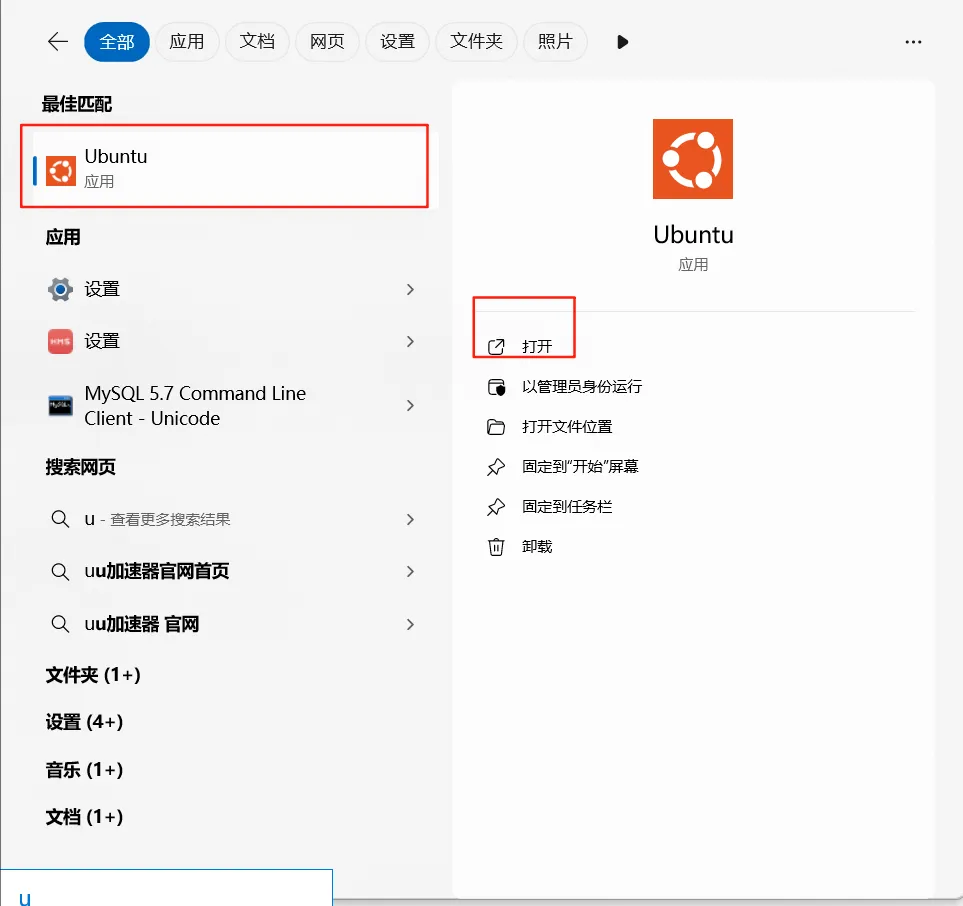The image size is (963, 906).
Task: Click the pushpin icon beside 固定到任务栏
Action: tap(496, 506)
